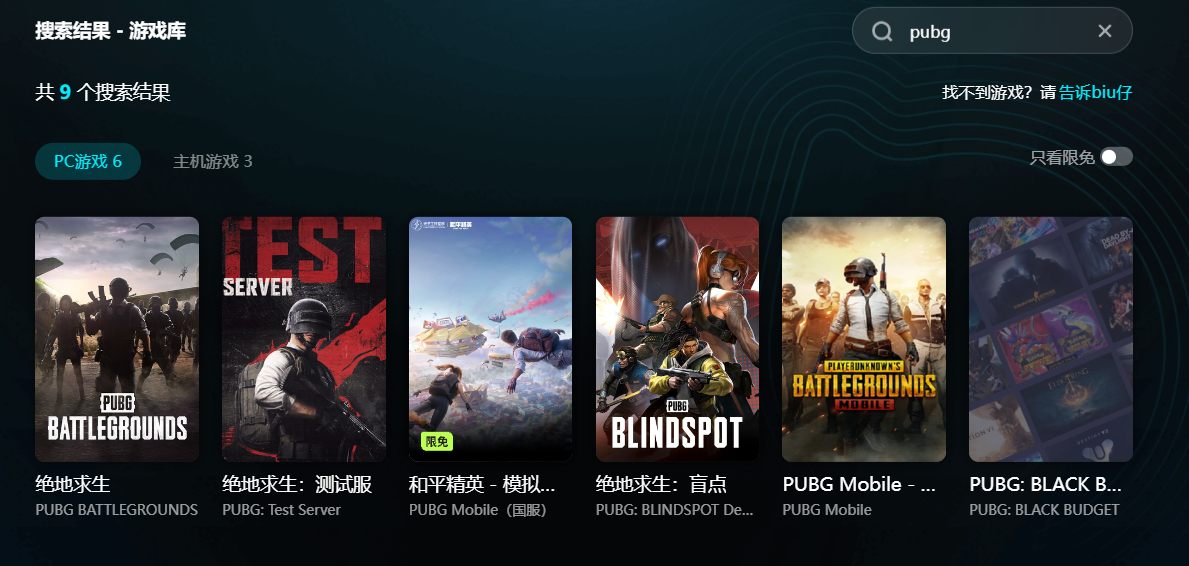This screenshot has width=1189, height=566.
Task: Click the 绝地求生:盲点 title text
Action: click(661, 485)
